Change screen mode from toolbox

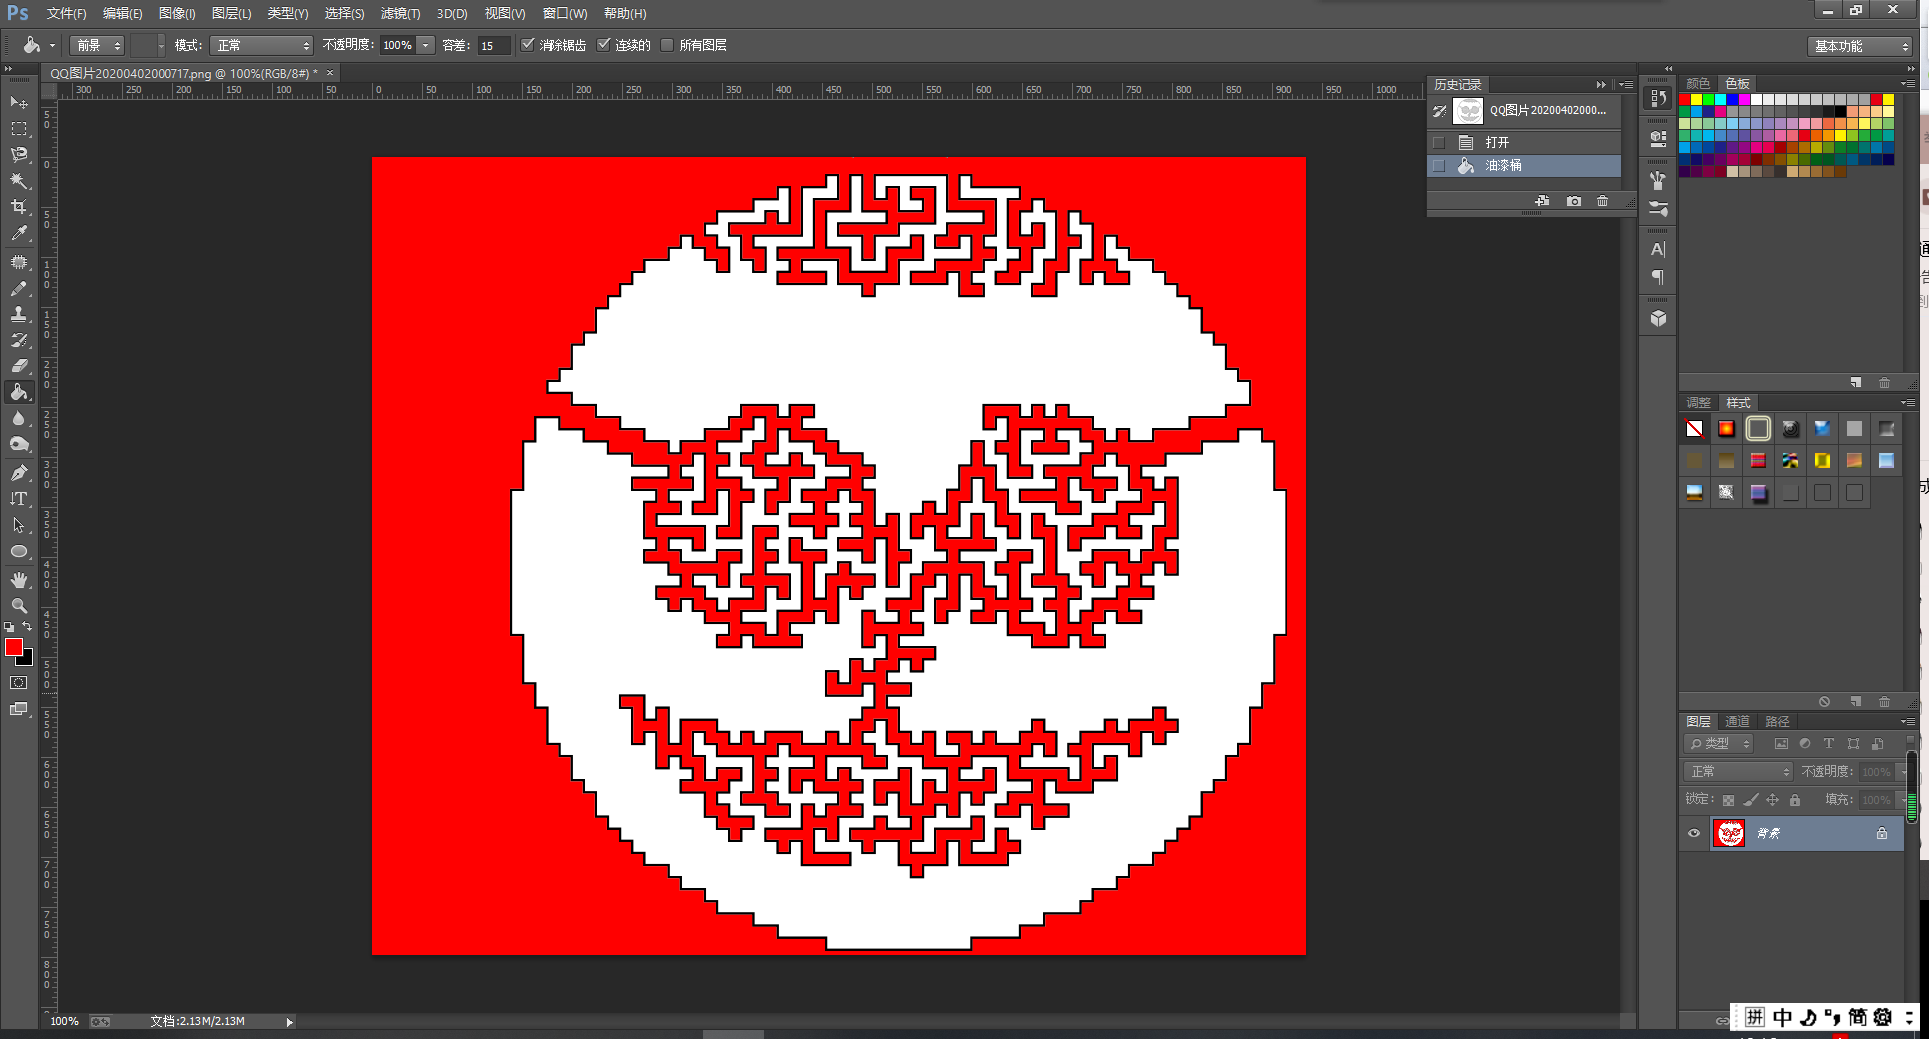[x=19, y=709]
